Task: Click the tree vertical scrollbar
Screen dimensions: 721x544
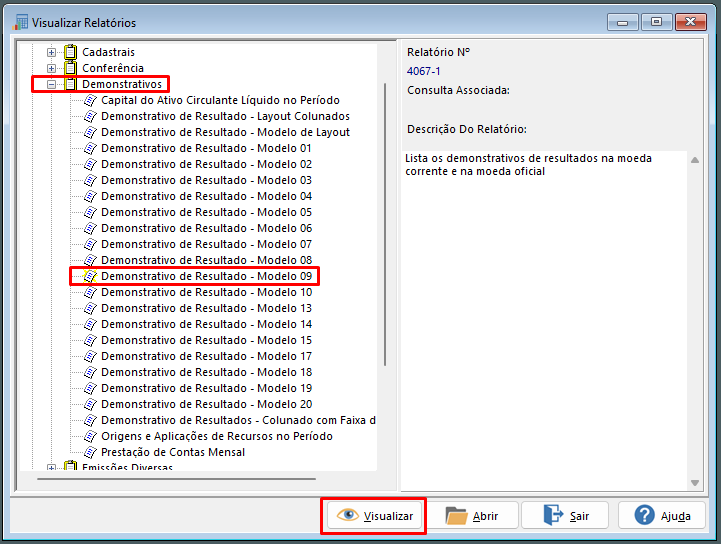Action: click(385, 224)
